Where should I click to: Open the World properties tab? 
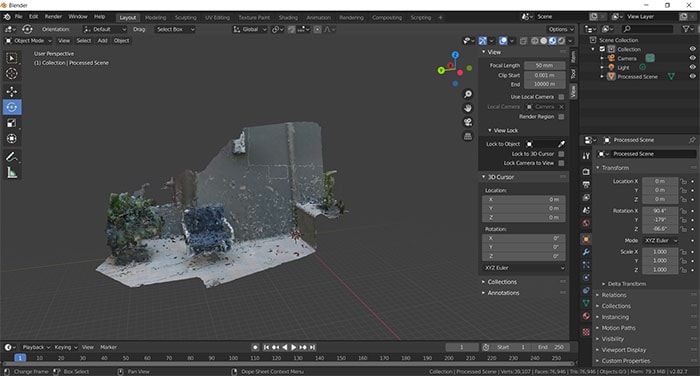coord(586,223)
